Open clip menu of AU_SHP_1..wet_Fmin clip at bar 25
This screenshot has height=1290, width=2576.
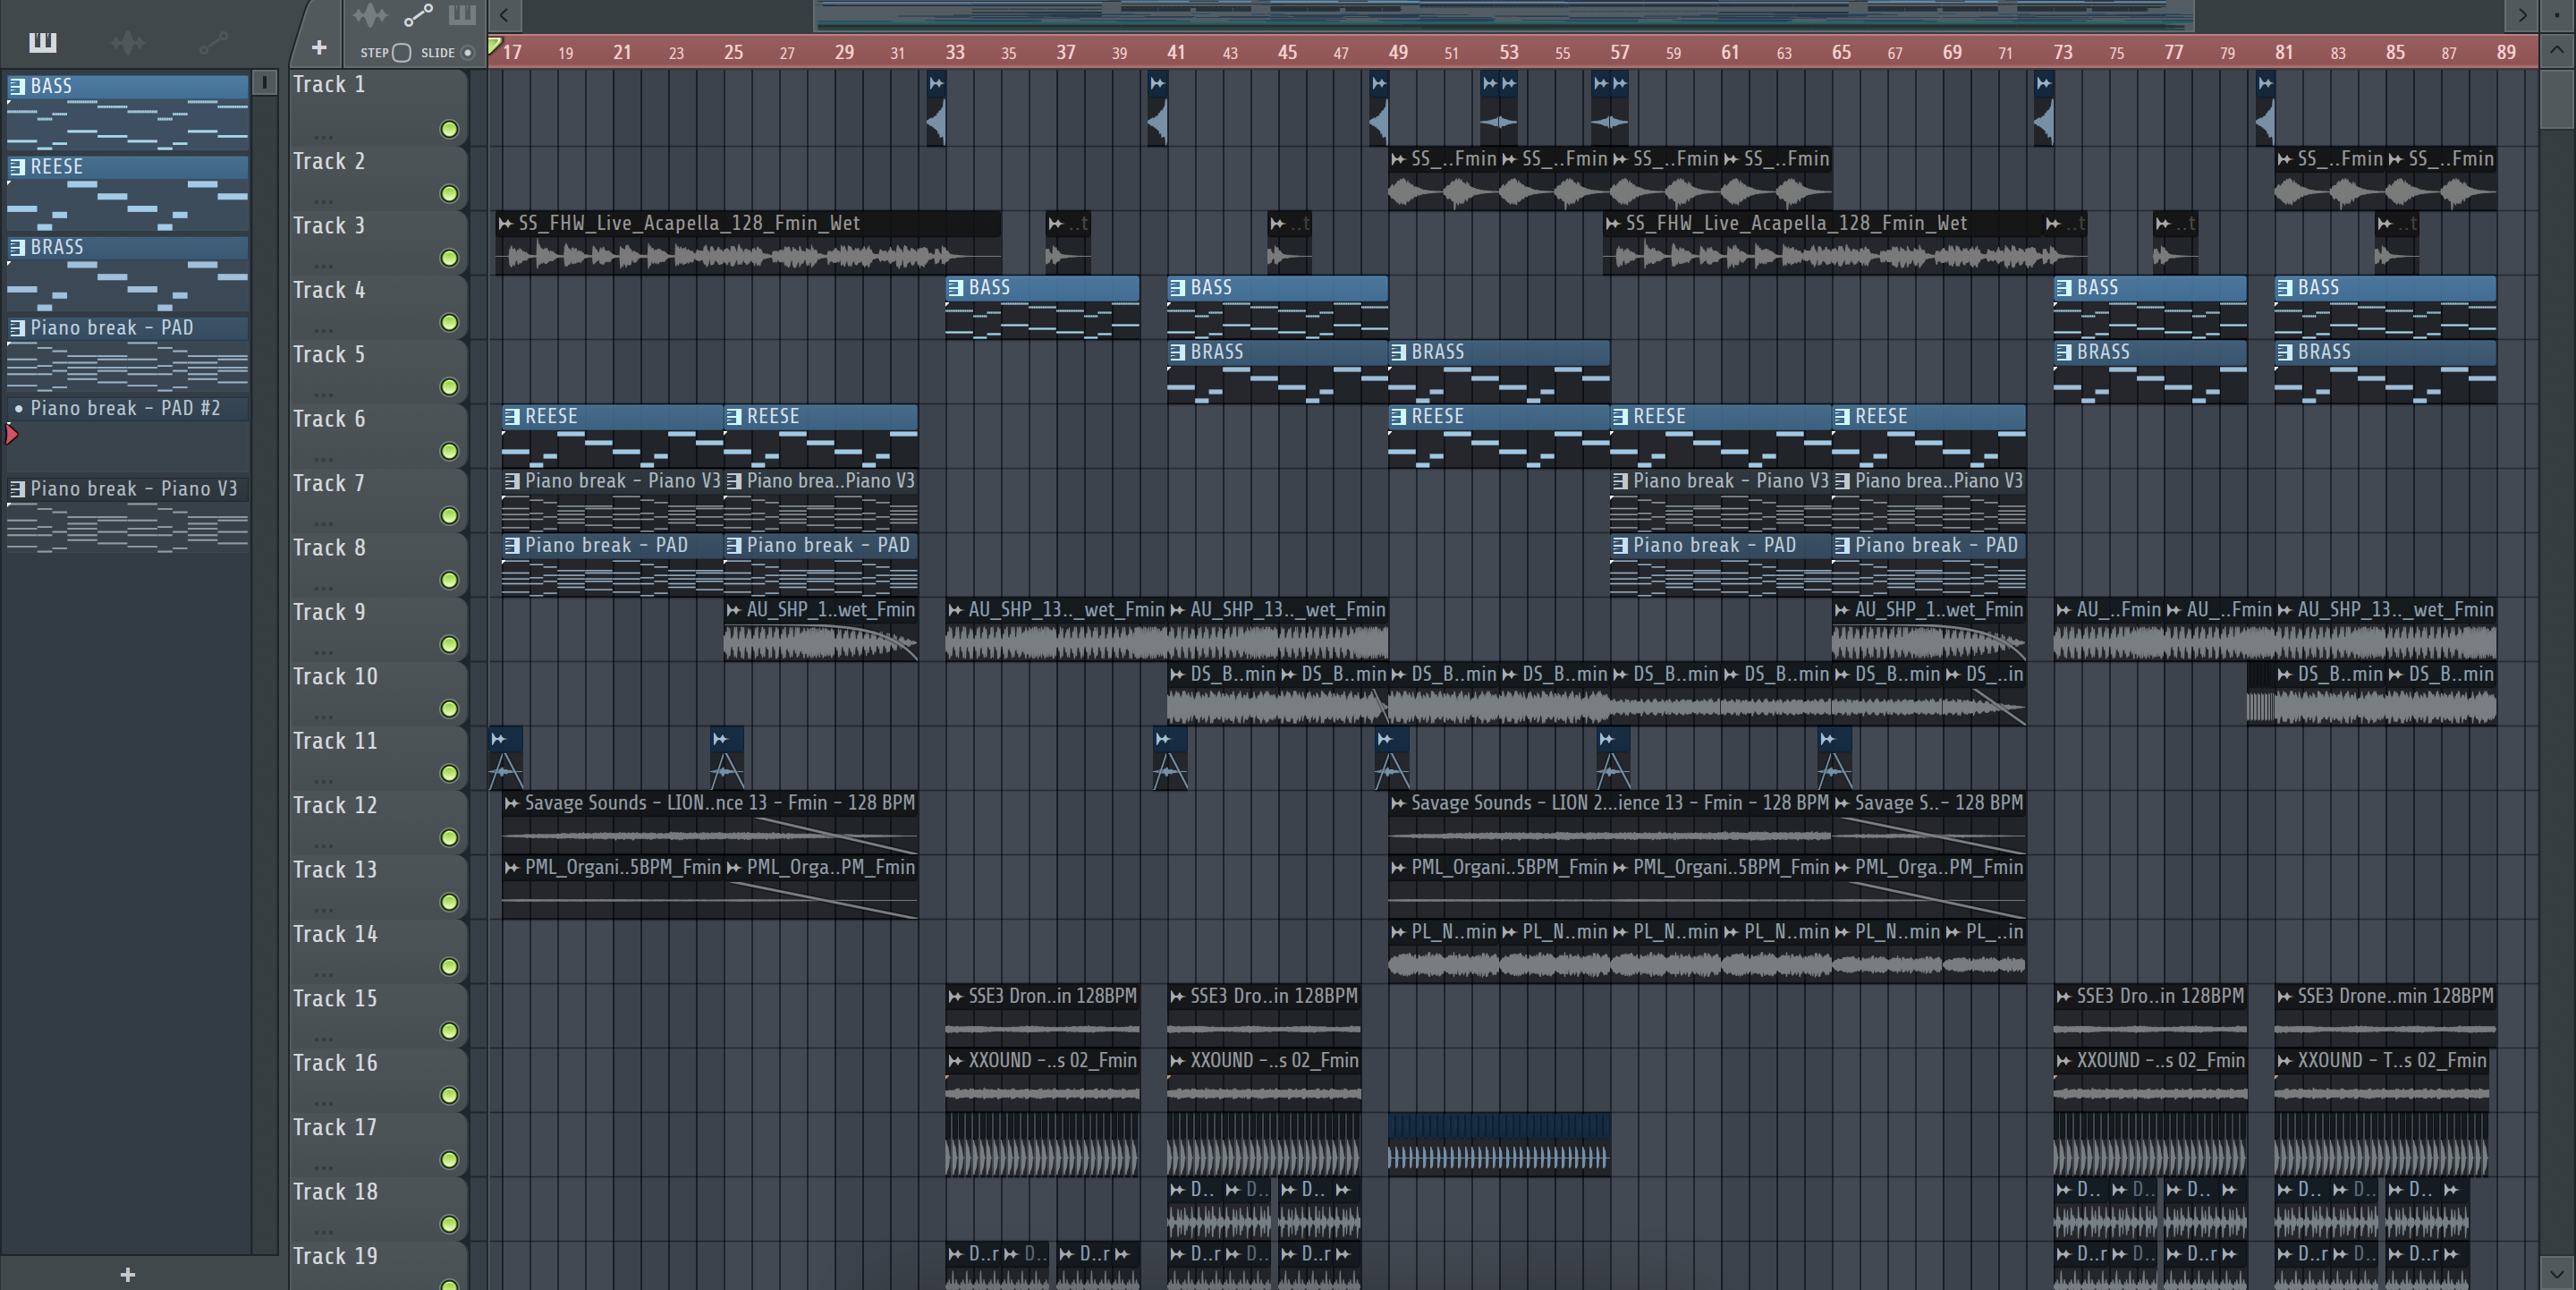coord(734,610)
